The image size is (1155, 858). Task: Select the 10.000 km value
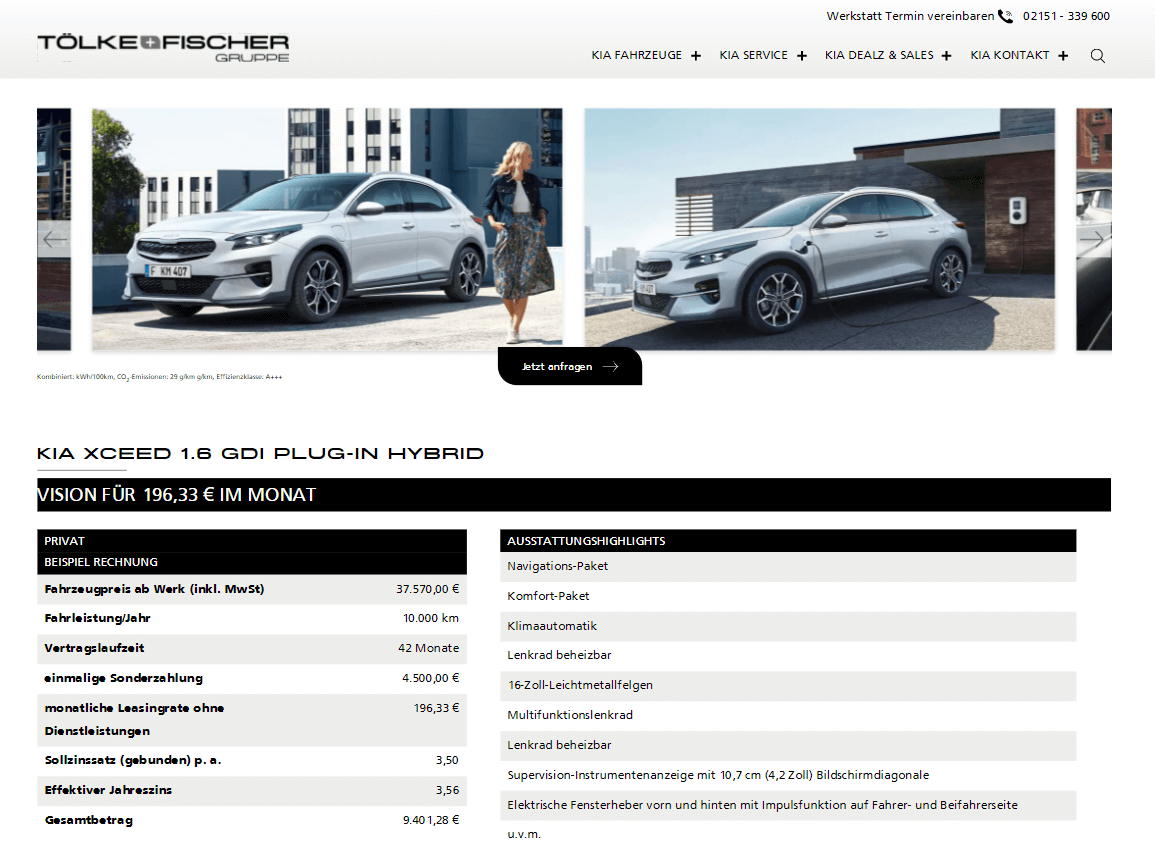coord(431,619)
